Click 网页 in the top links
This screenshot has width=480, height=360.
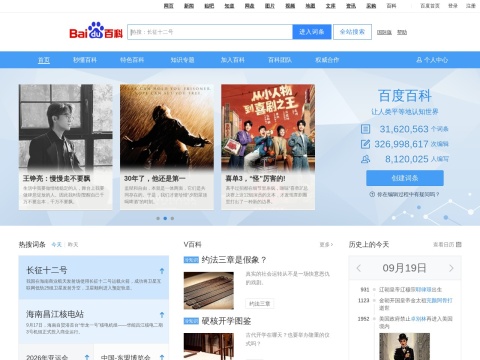pyautogui.click(x=169, y=6)
